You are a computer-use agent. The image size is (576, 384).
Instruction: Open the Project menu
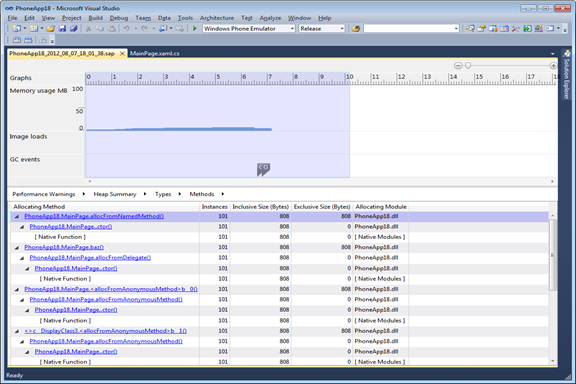click(72, 18)
